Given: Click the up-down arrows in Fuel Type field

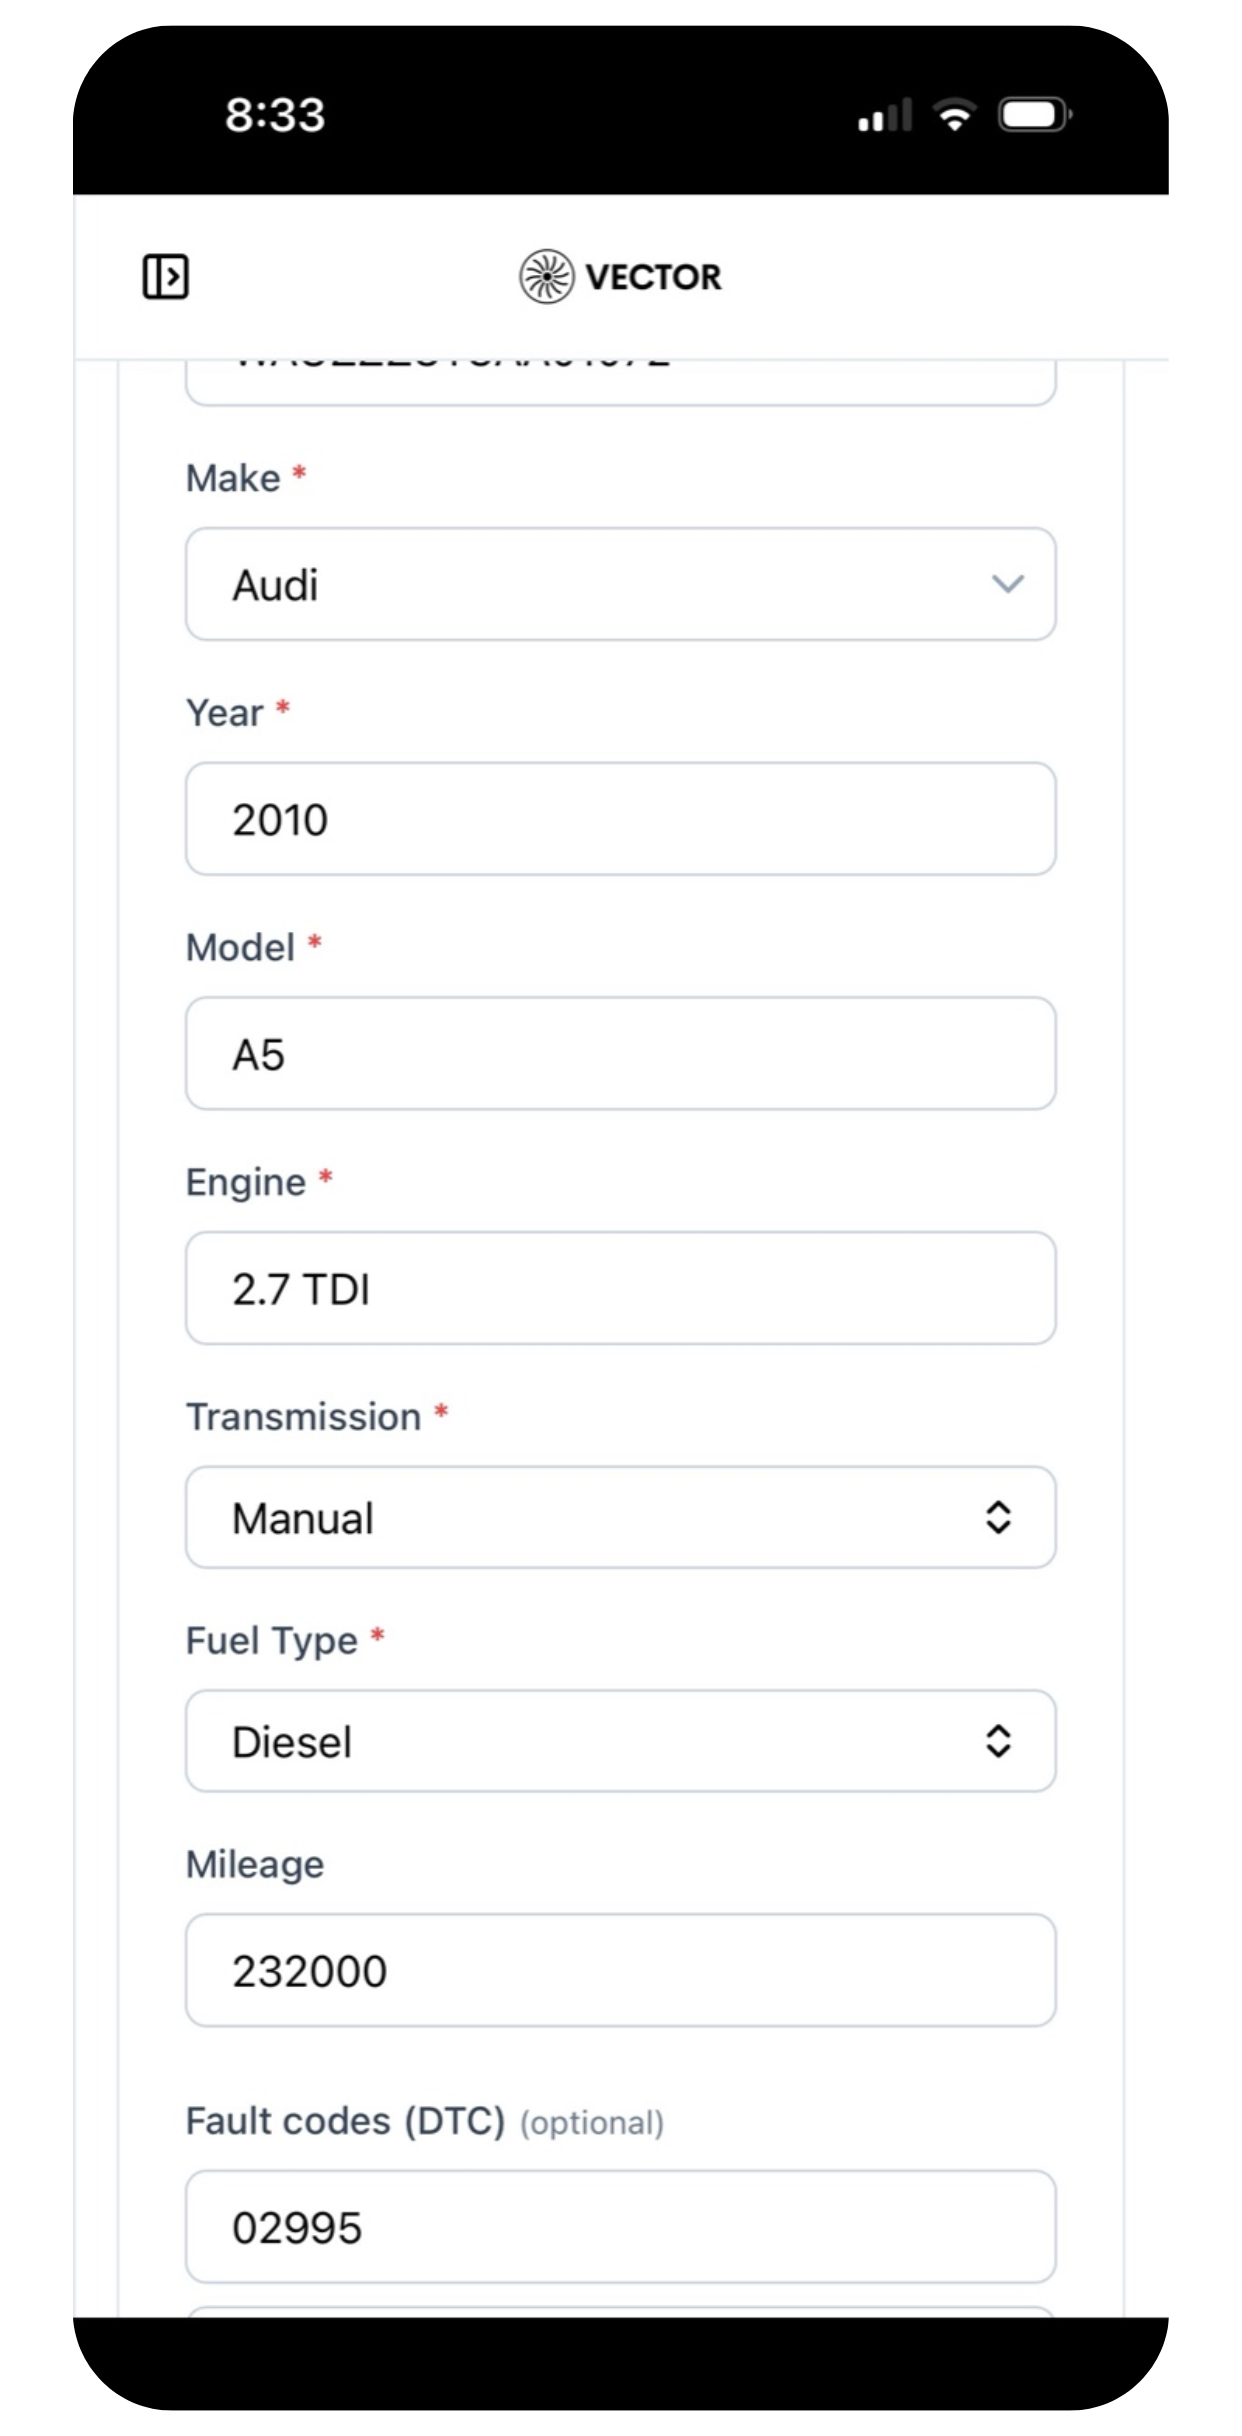Looking at the screenshot, I should pos(998,1741).
